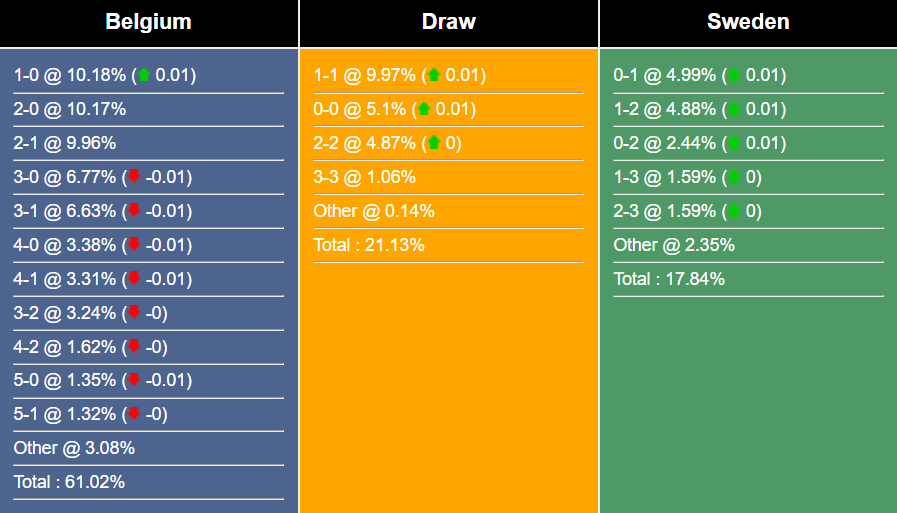Click green arrow on Sweden 1-2 row
Viewport: 897px width, 513px height.
(735, 109)
